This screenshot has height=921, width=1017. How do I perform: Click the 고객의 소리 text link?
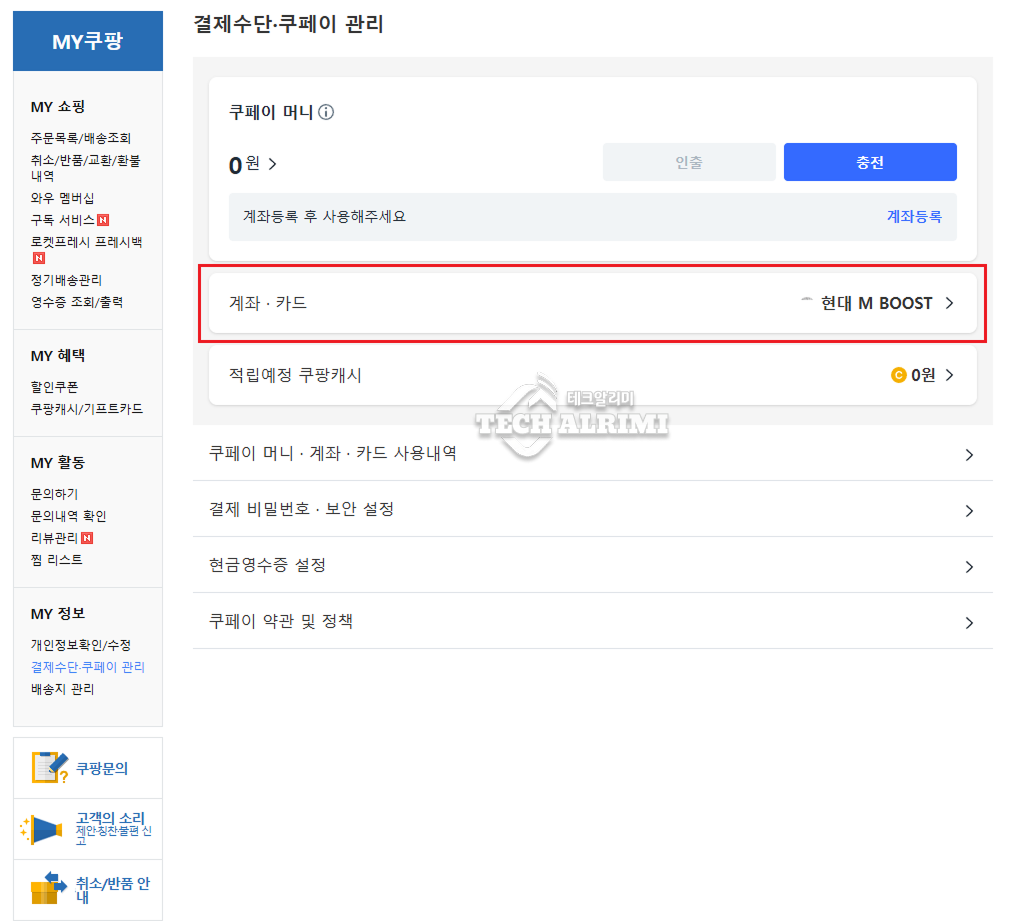[110, 818]
